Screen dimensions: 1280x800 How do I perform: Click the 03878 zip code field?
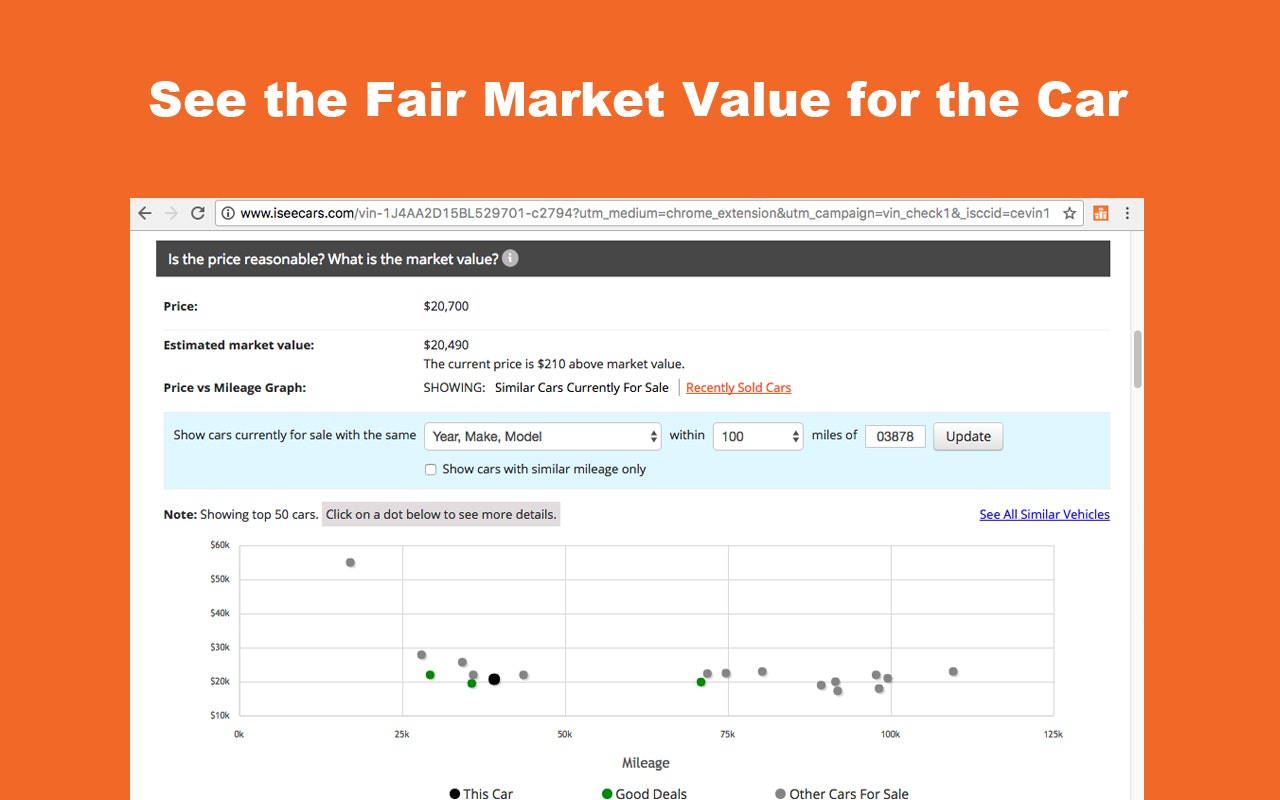895,436
